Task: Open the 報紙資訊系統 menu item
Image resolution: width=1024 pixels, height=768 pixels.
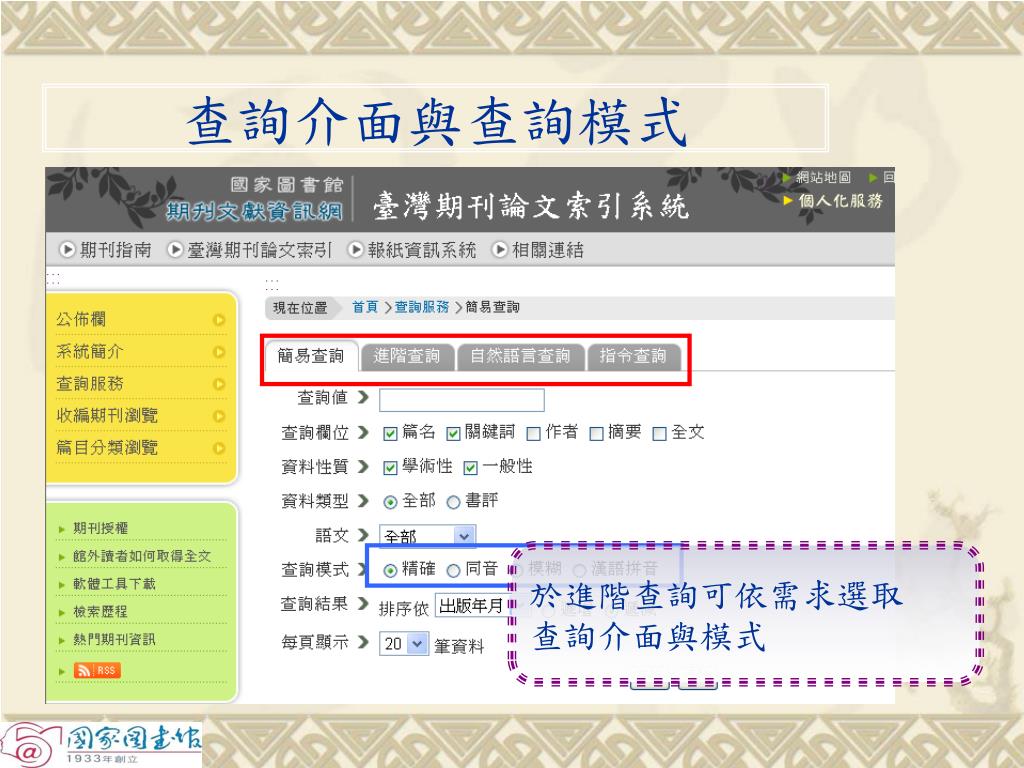Action: coord(421,250)
